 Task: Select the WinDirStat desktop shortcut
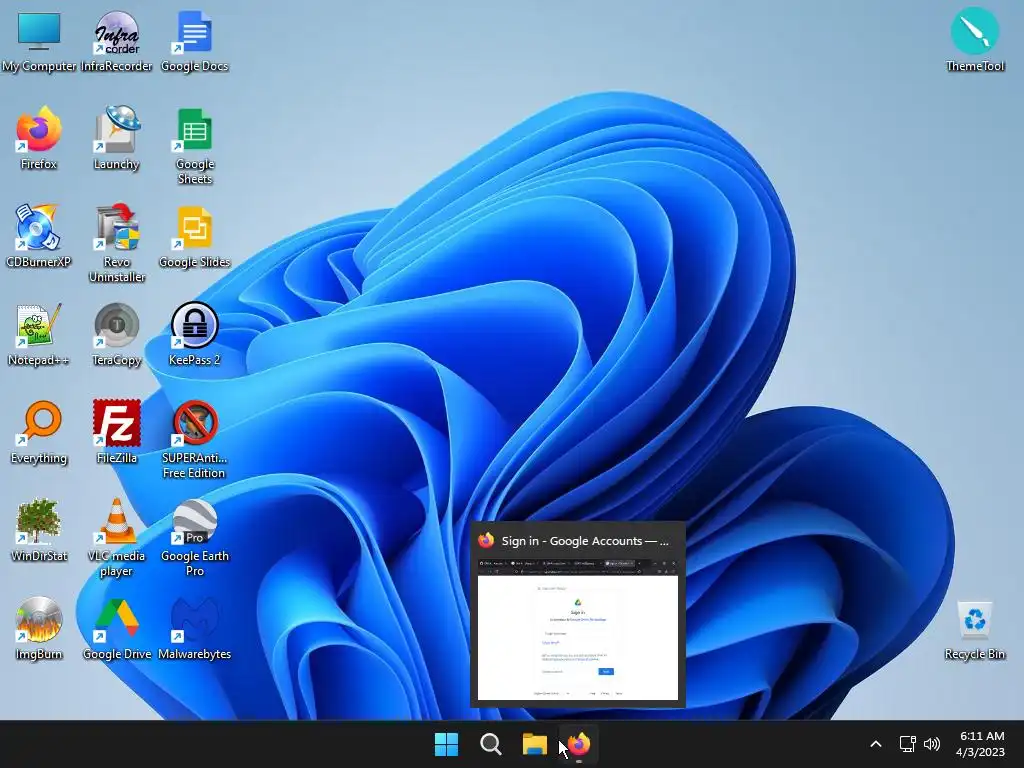point(39,530)
